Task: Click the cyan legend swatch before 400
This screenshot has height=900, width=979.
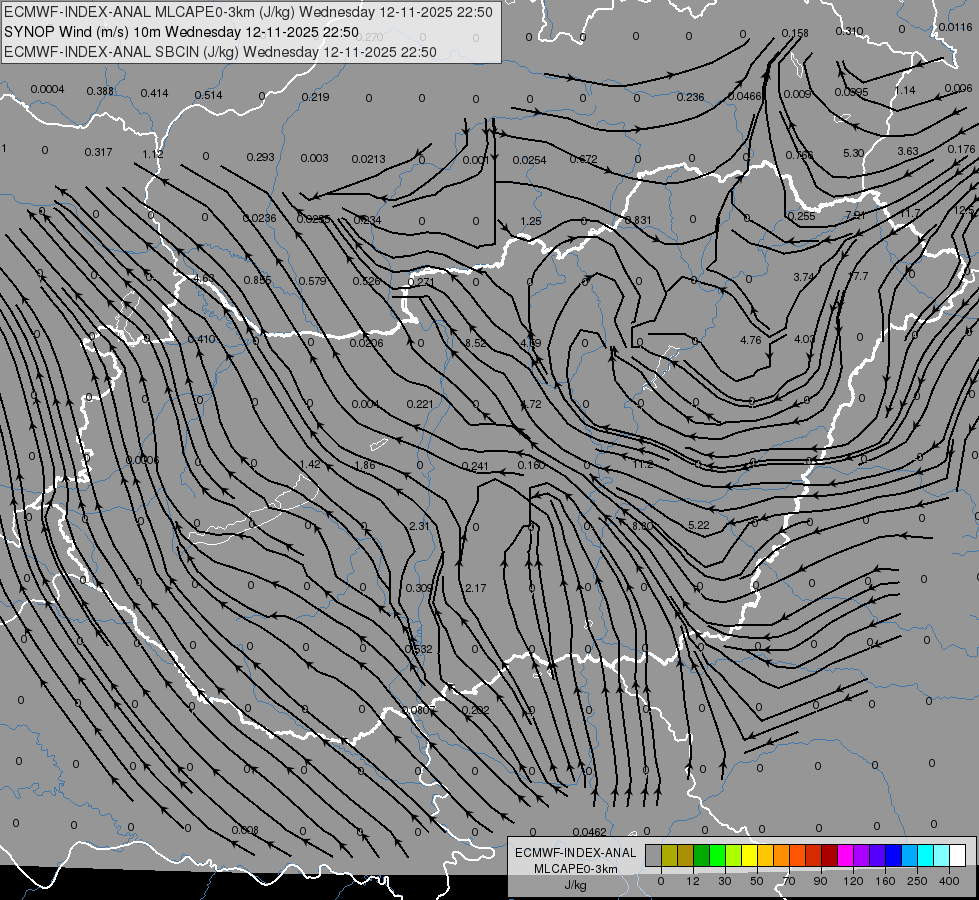Action: (x=925, y=855)
